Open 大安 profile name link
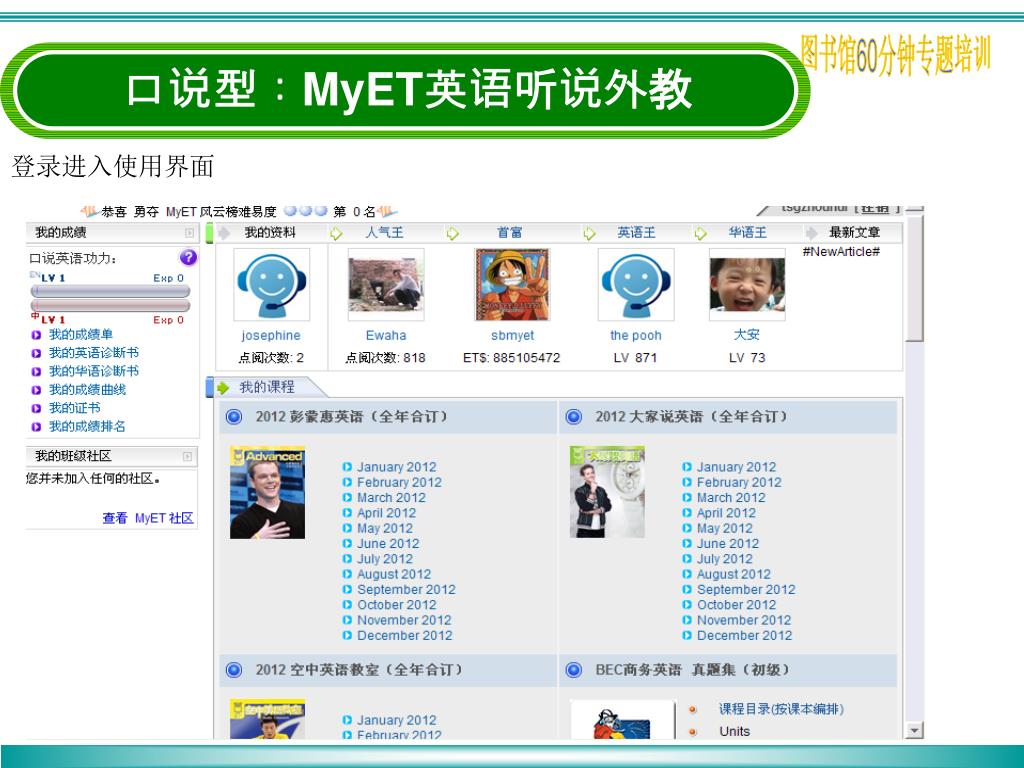 [746, 334]
